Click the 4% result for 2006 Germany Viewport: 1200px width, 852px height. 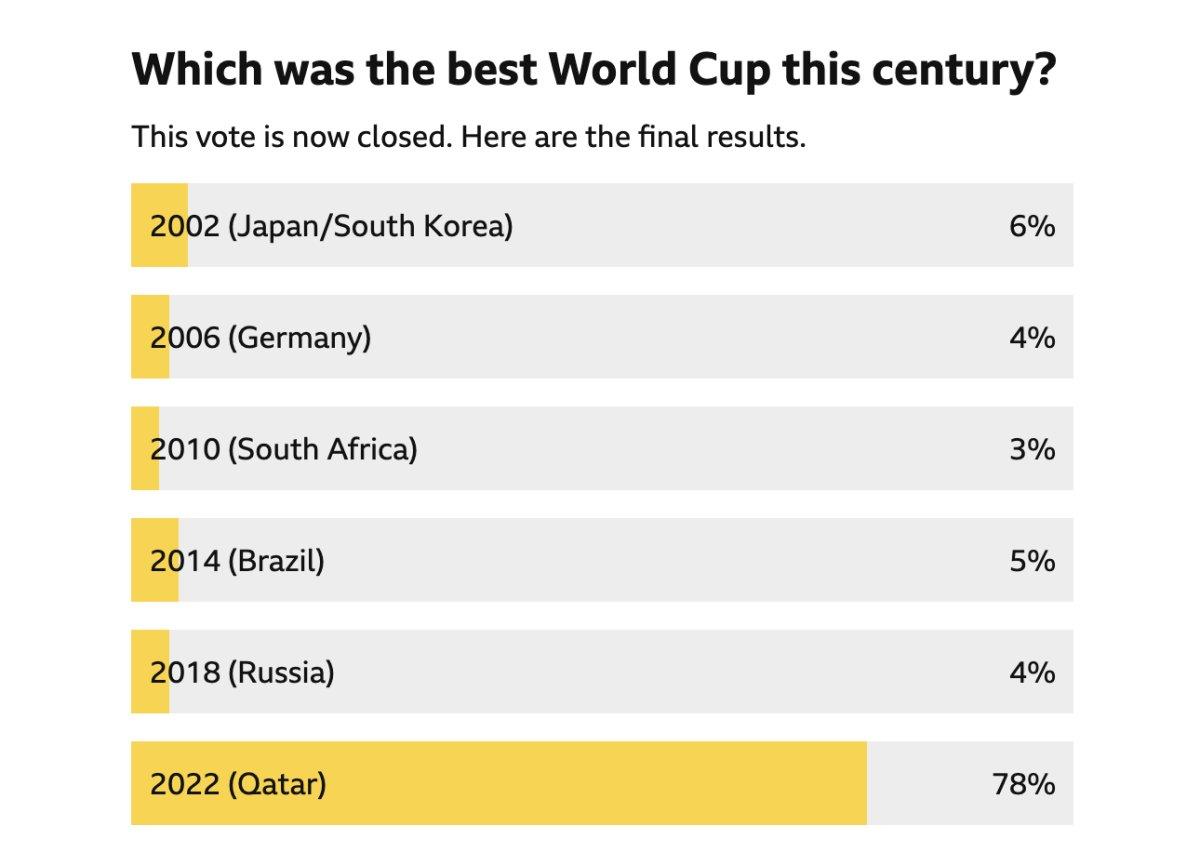(1032, 338)
